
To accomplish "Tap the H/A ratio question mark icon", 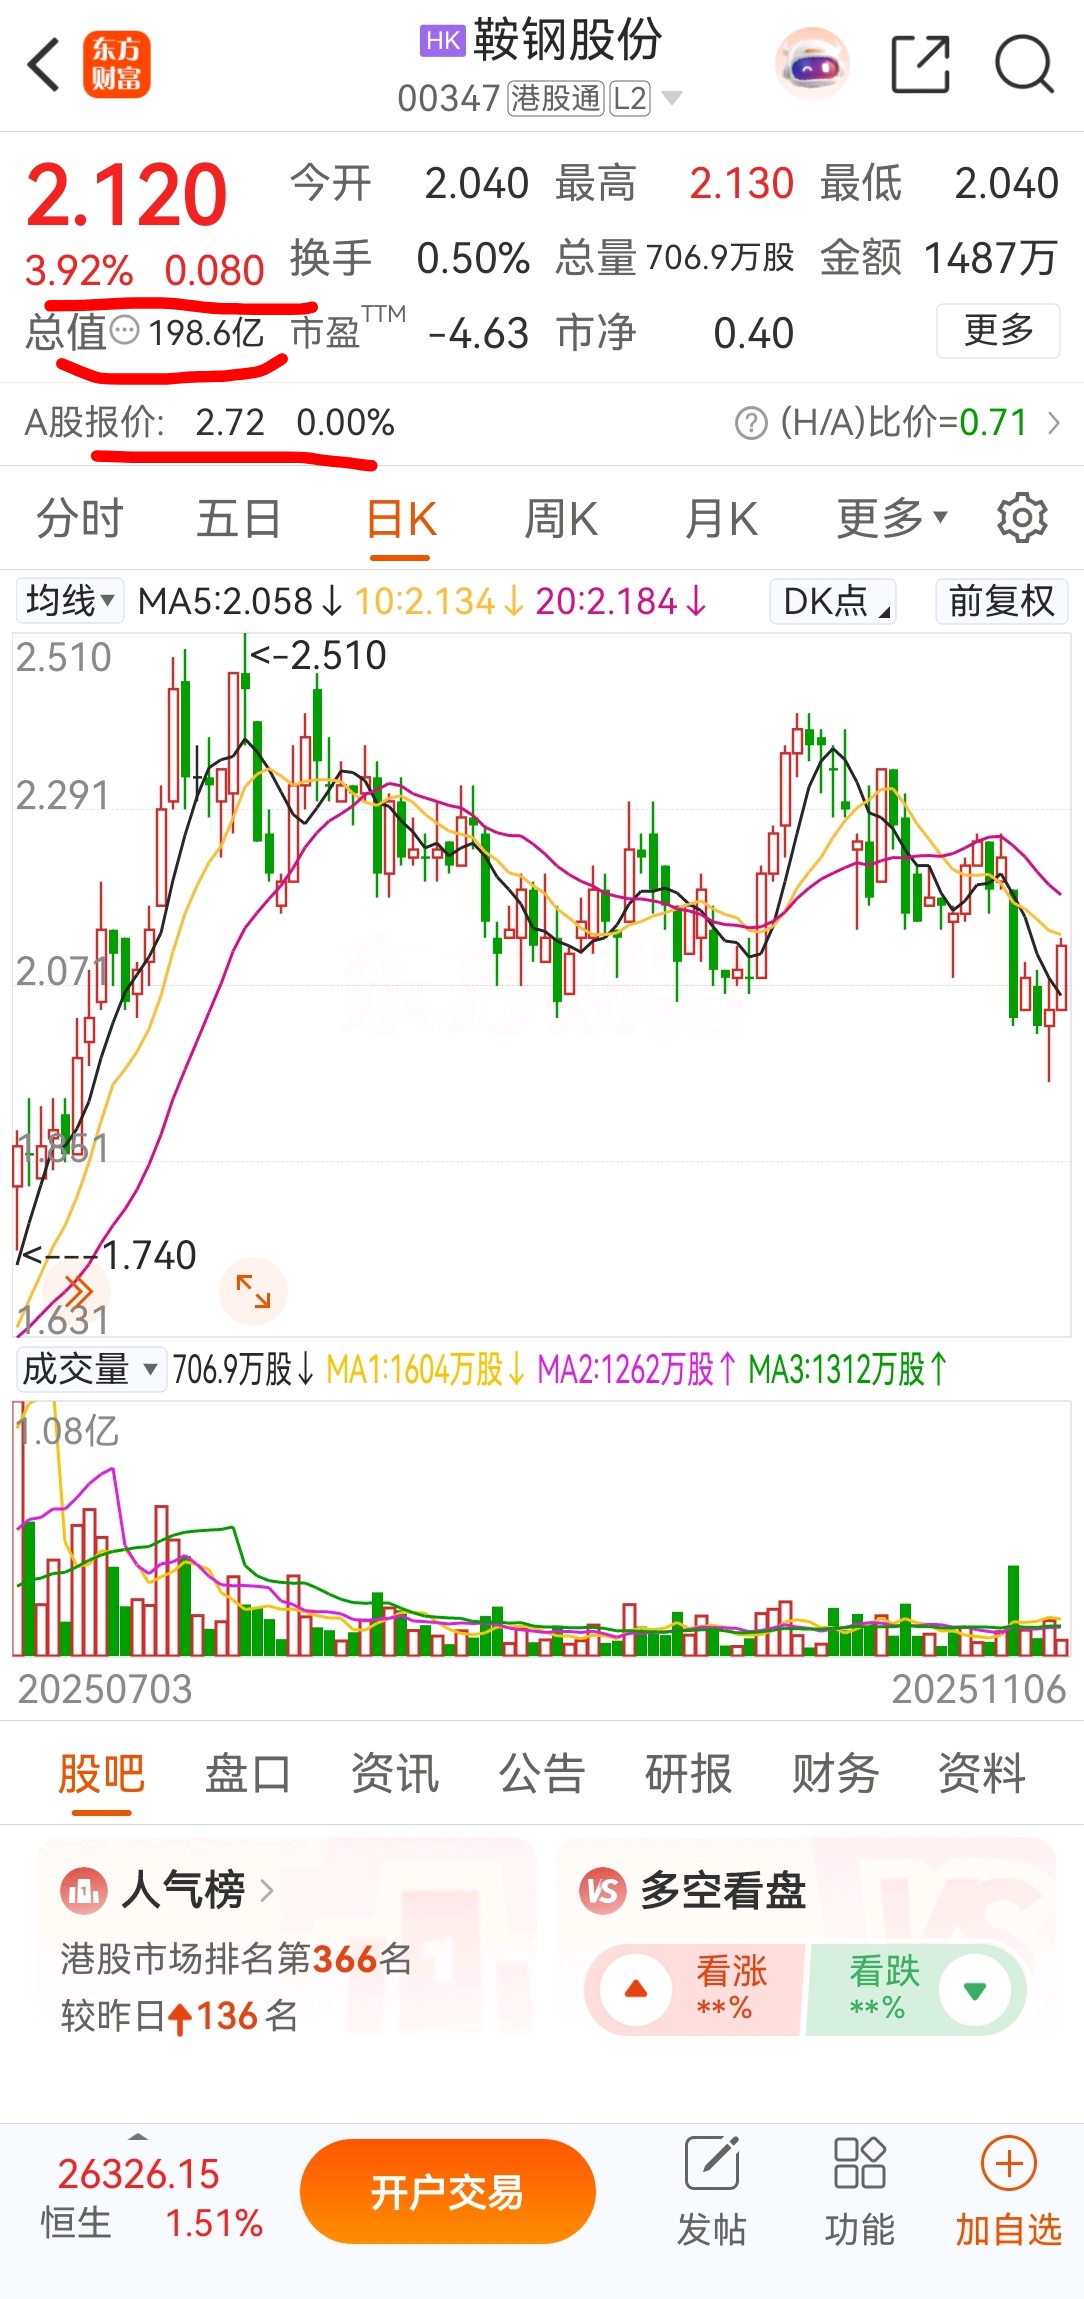I will 751,423.
